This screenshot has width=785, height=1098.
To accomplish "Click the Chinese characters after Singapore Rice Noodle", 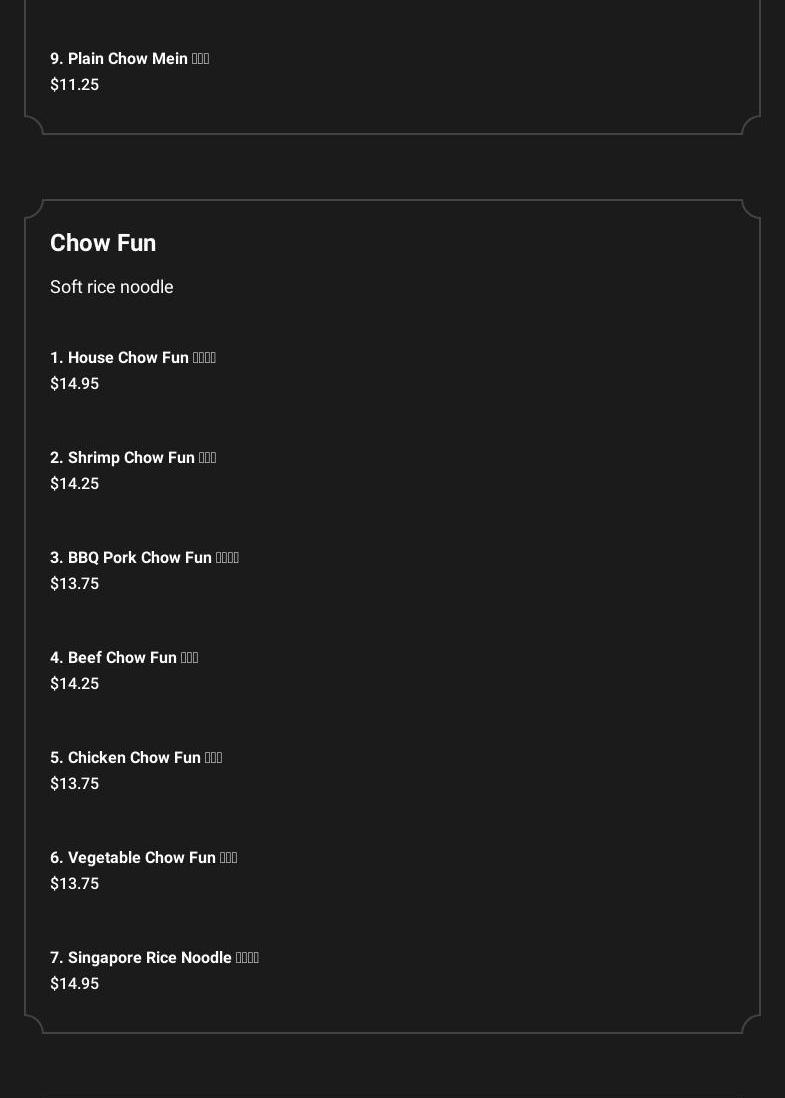I will (247, 958).
